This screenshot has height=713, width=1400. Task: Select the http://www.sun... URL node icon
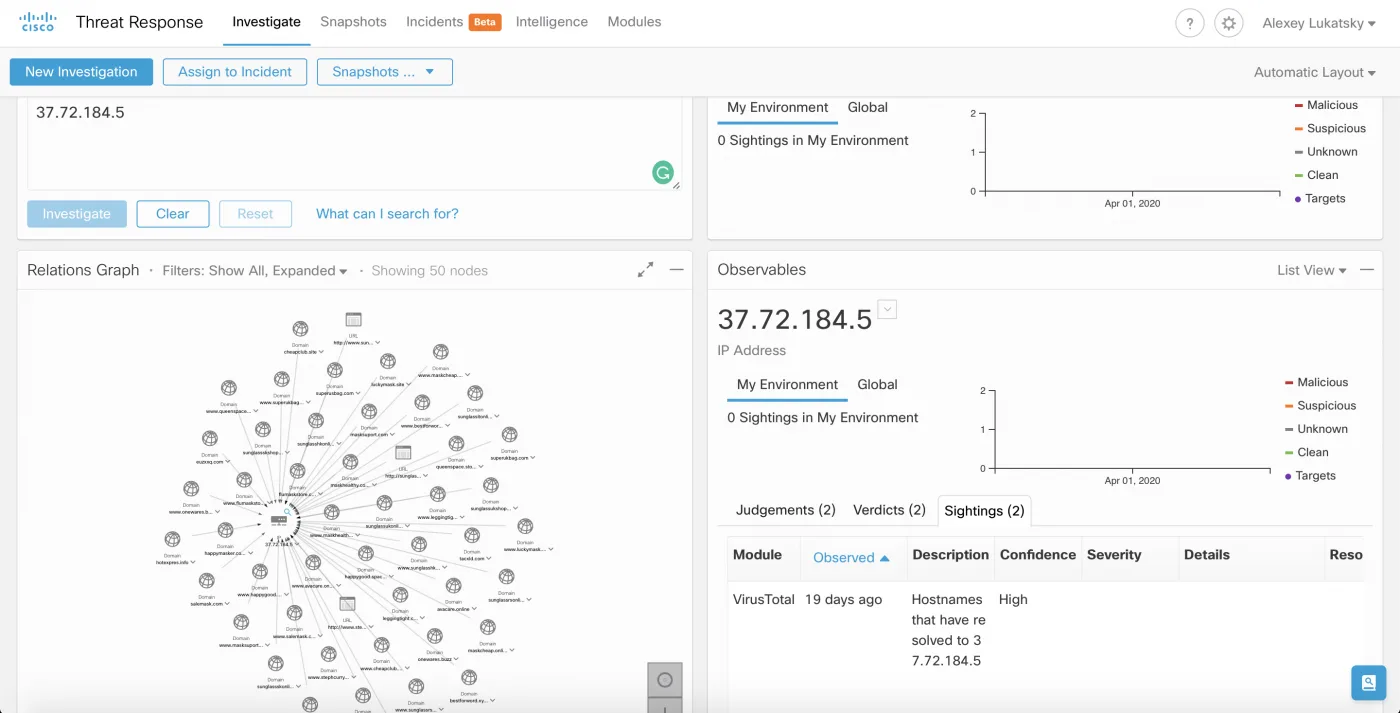click(x=353, y=319)
